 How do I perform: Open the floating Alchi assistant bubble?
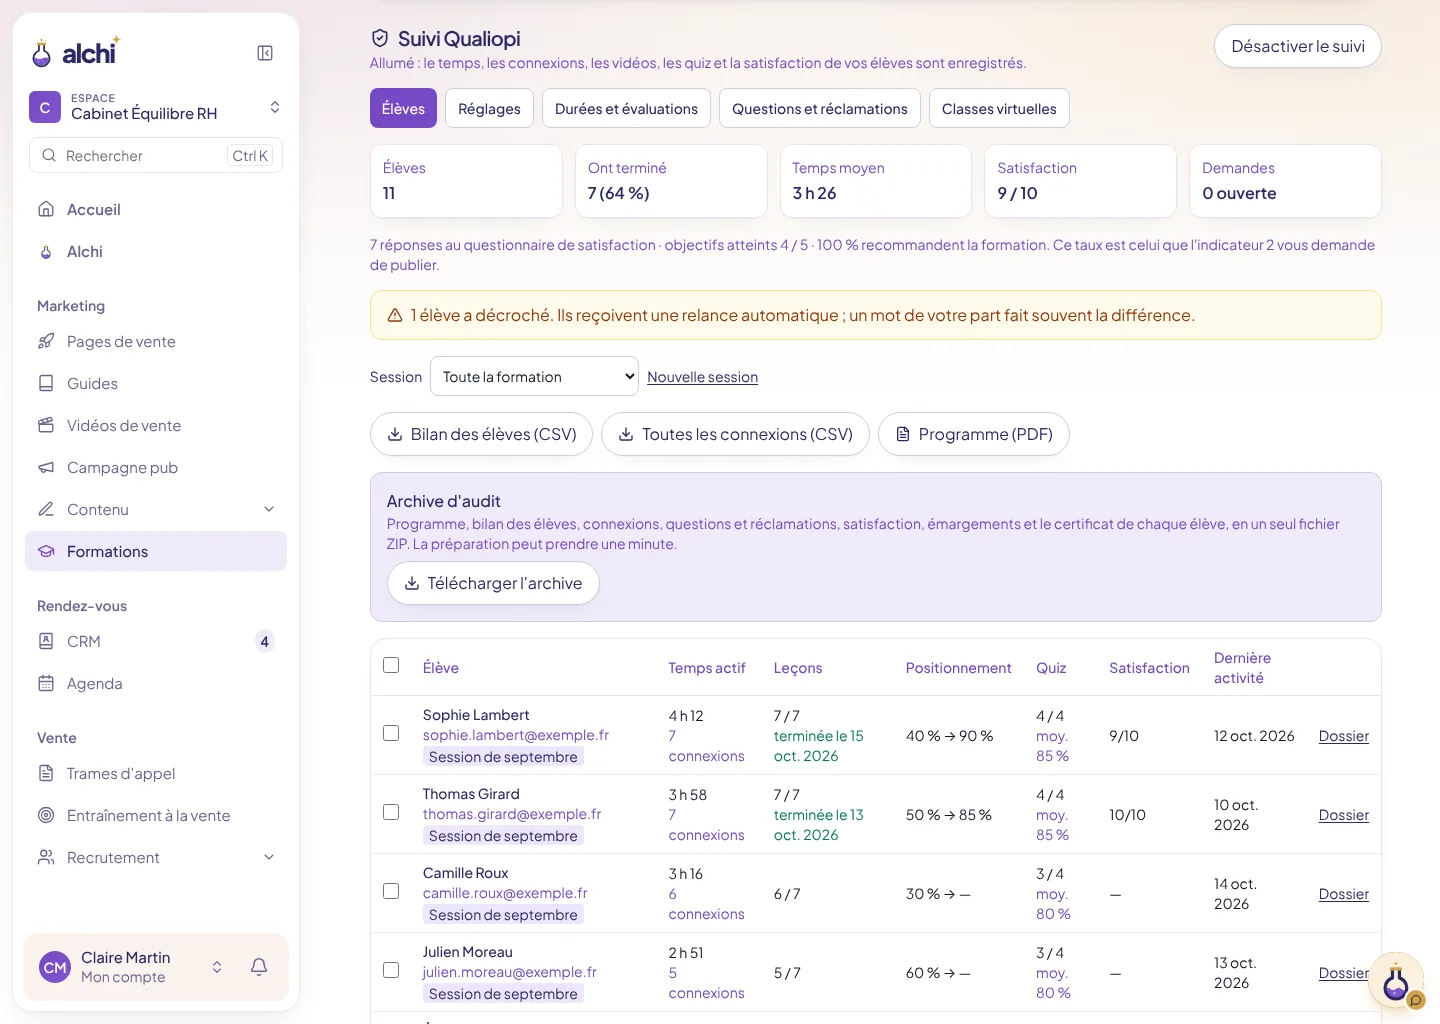(1396, 981)
